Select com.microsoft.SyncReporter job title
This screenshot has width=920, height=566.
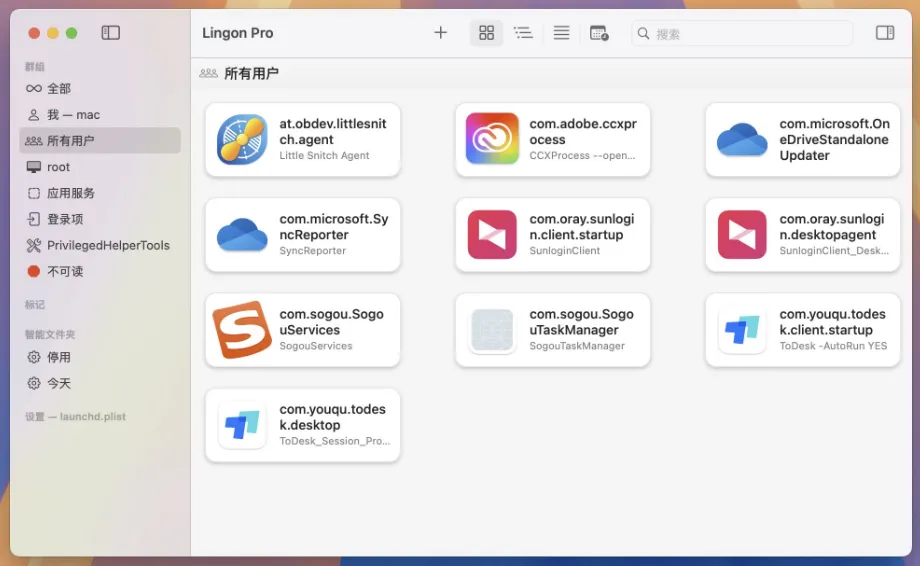(334, 227)
